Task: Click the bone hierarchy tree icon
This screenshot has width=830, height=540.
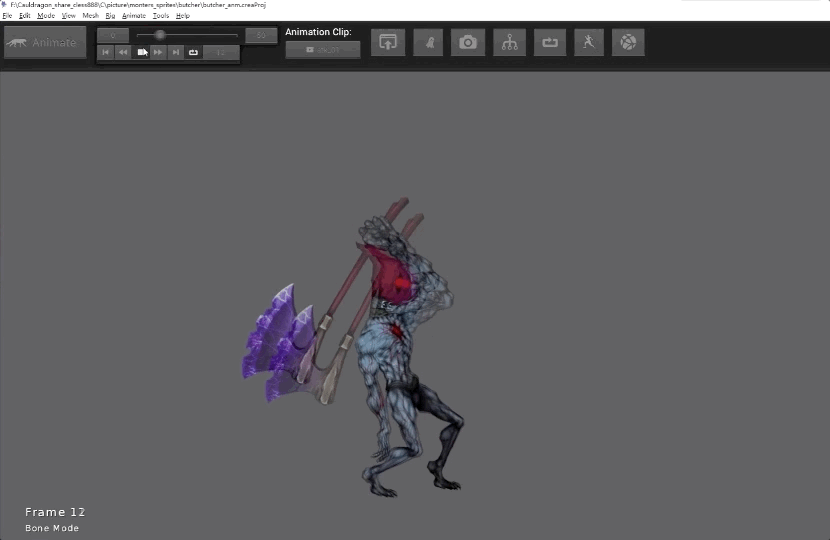Action: tap(510, 42)
